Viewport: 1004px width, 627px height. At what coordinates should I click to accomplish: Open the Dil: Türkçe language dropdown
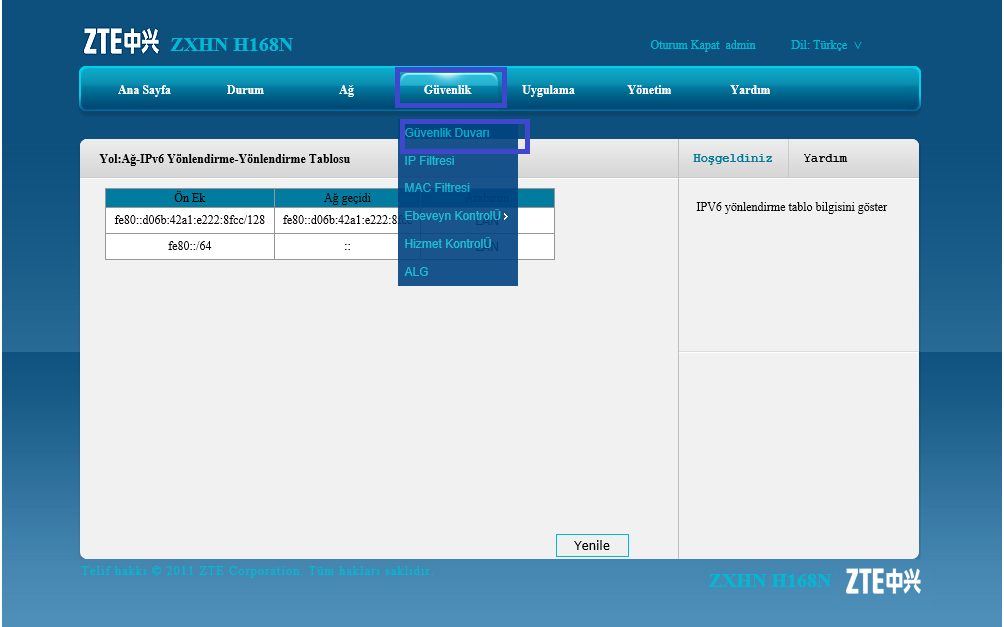pos(826,45)
